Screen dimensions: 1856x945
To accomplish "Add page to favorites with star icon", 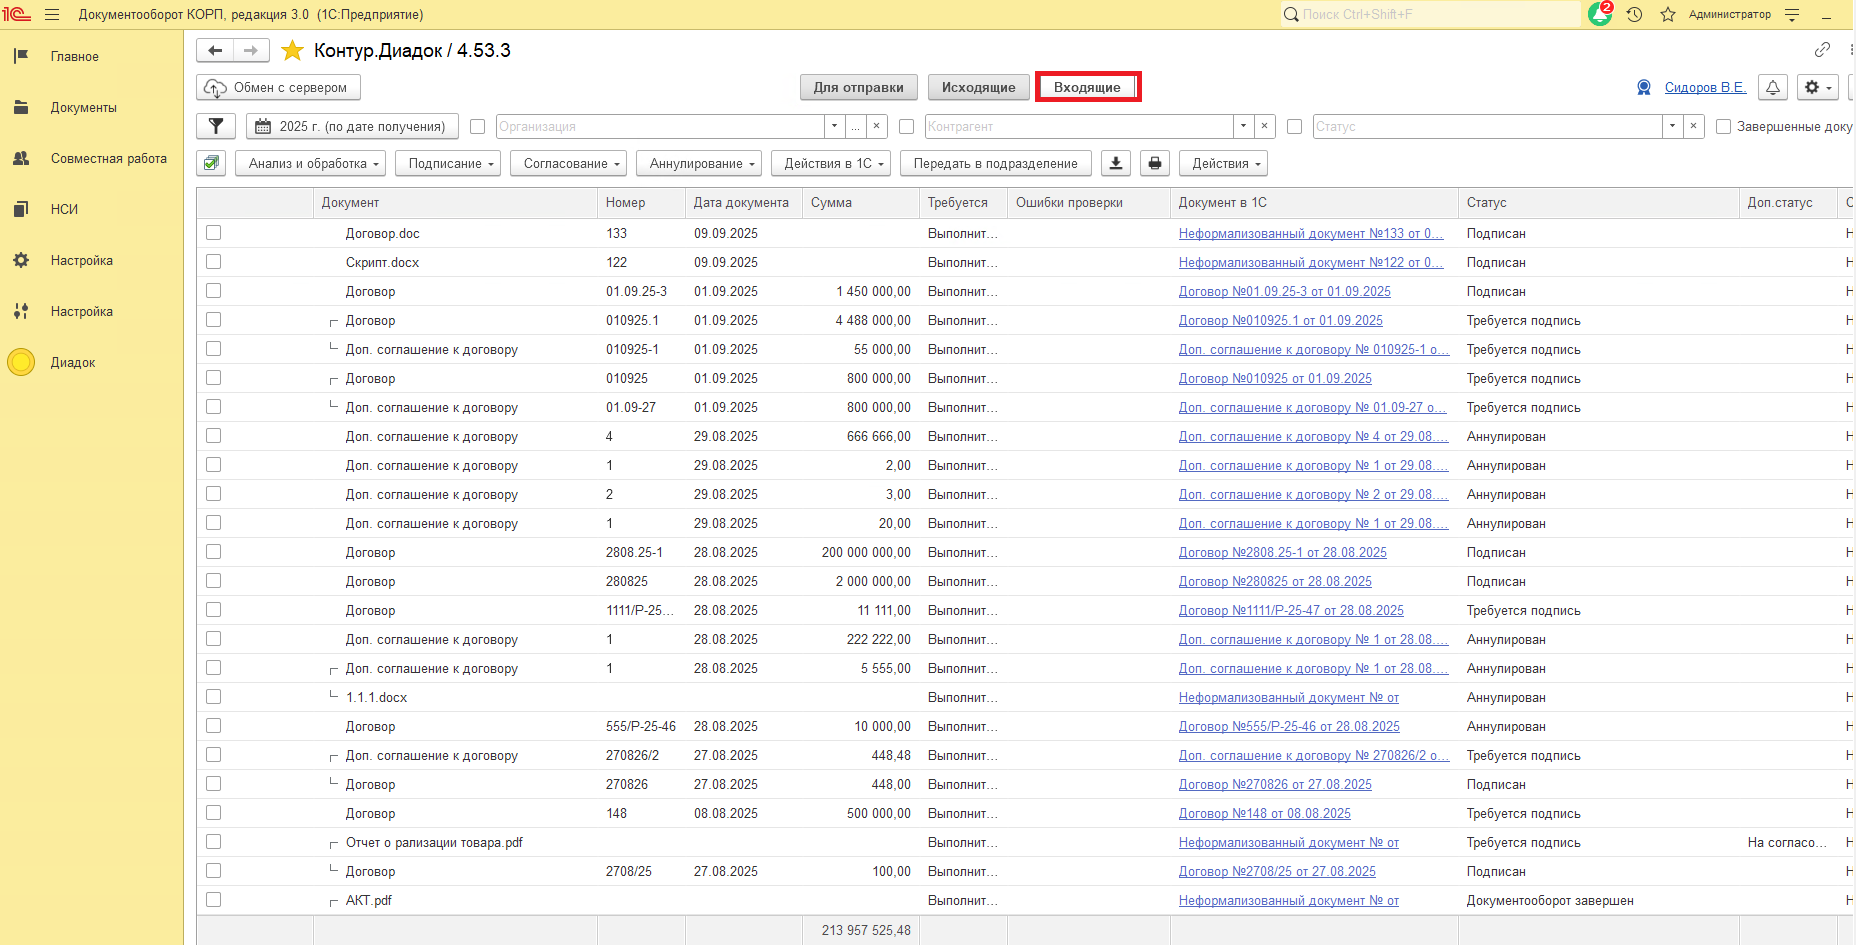I will pyautogui.click(x=292, y=50).
